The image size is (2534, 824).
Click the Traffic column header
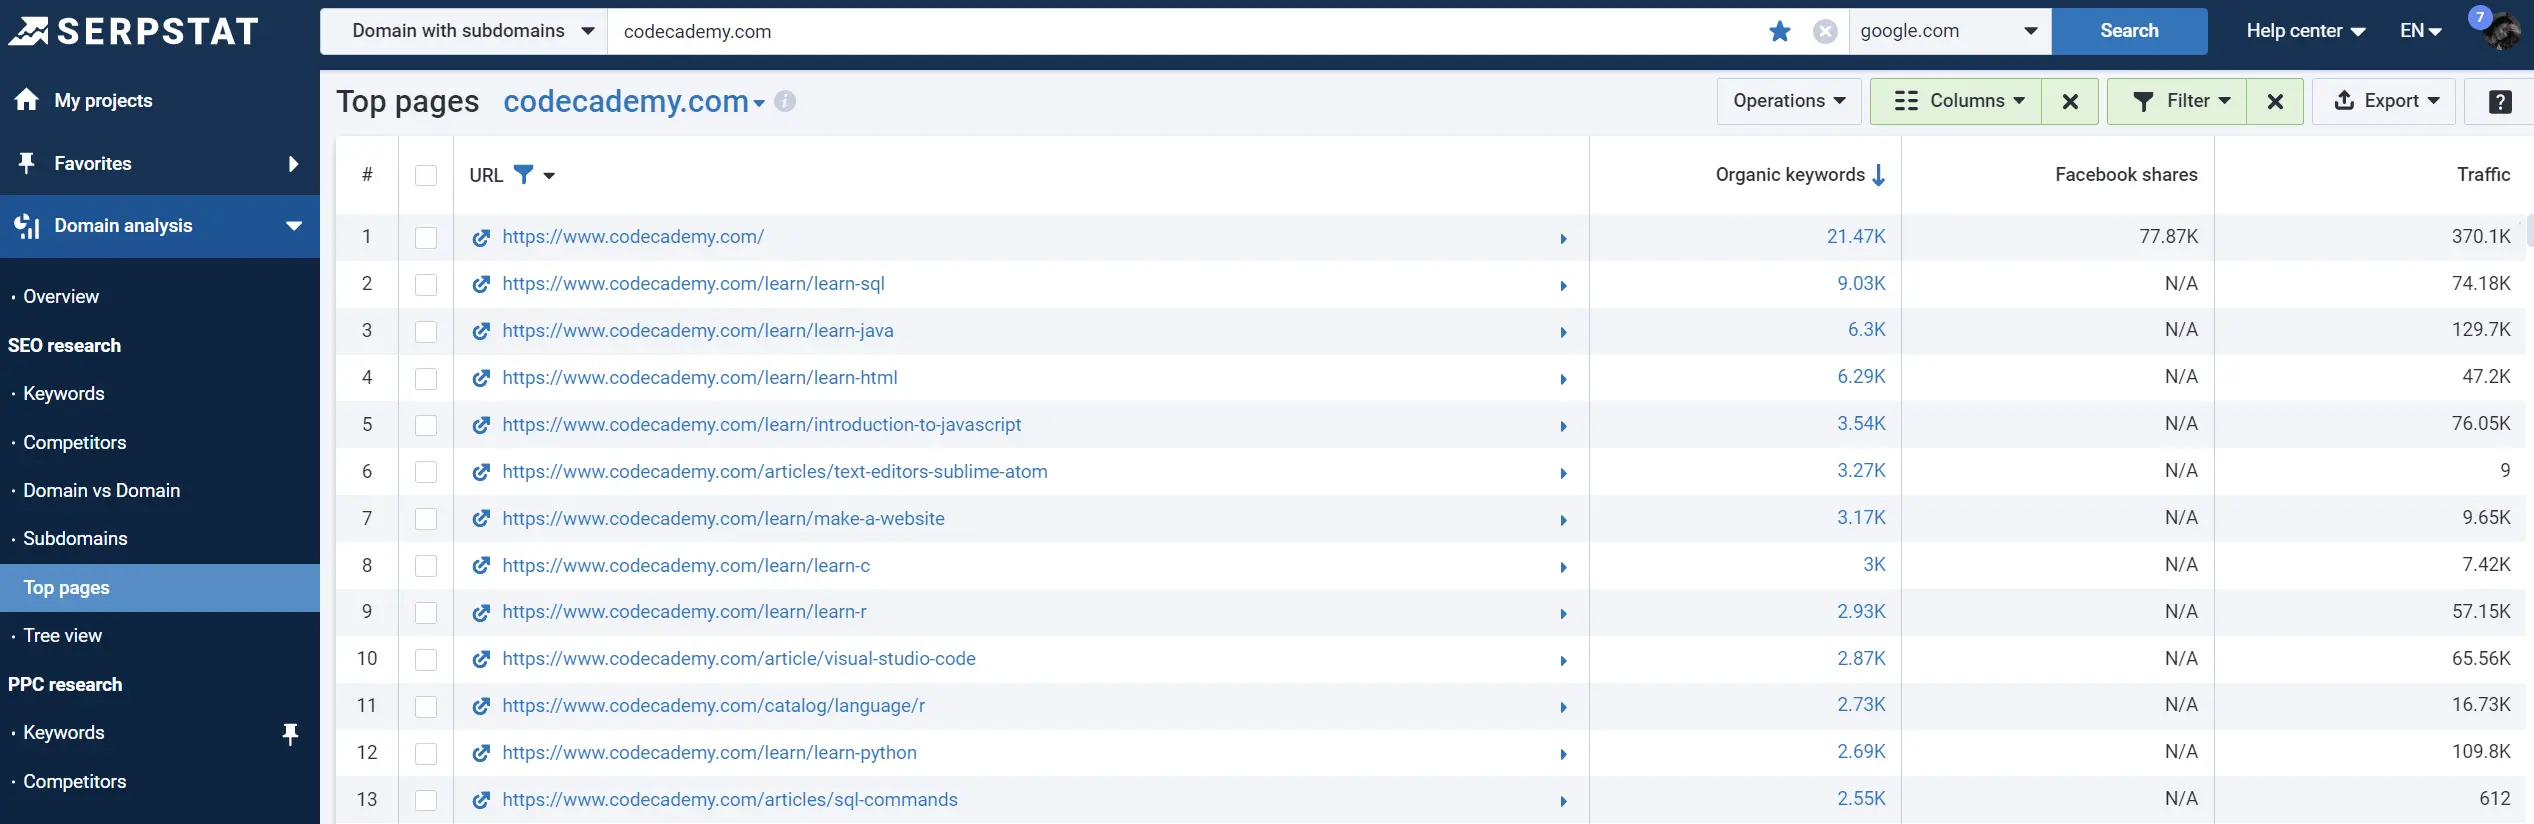coord(2483,175)
